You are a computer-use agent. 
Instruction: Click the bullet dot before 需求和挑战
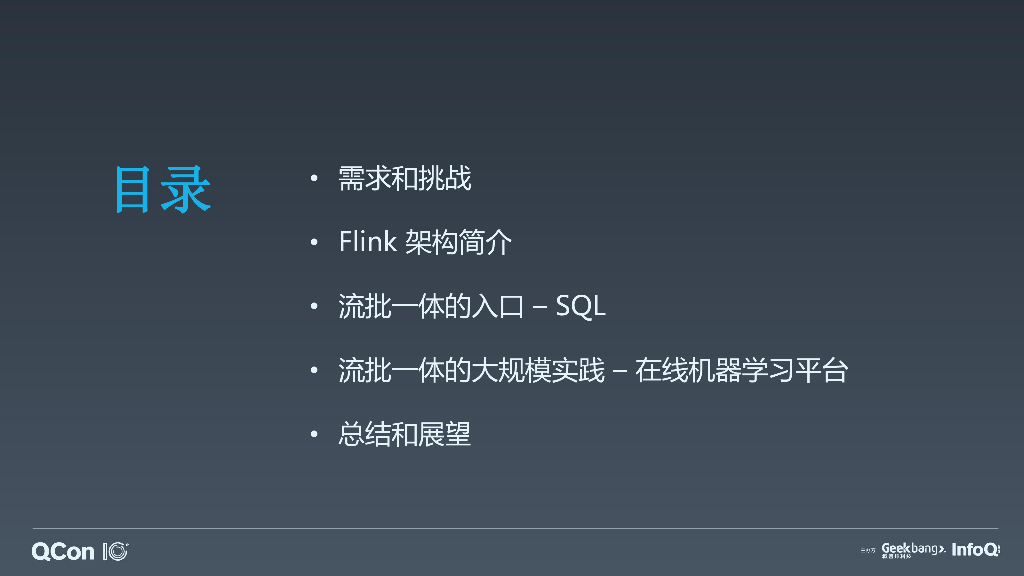(x=314, y=180)
